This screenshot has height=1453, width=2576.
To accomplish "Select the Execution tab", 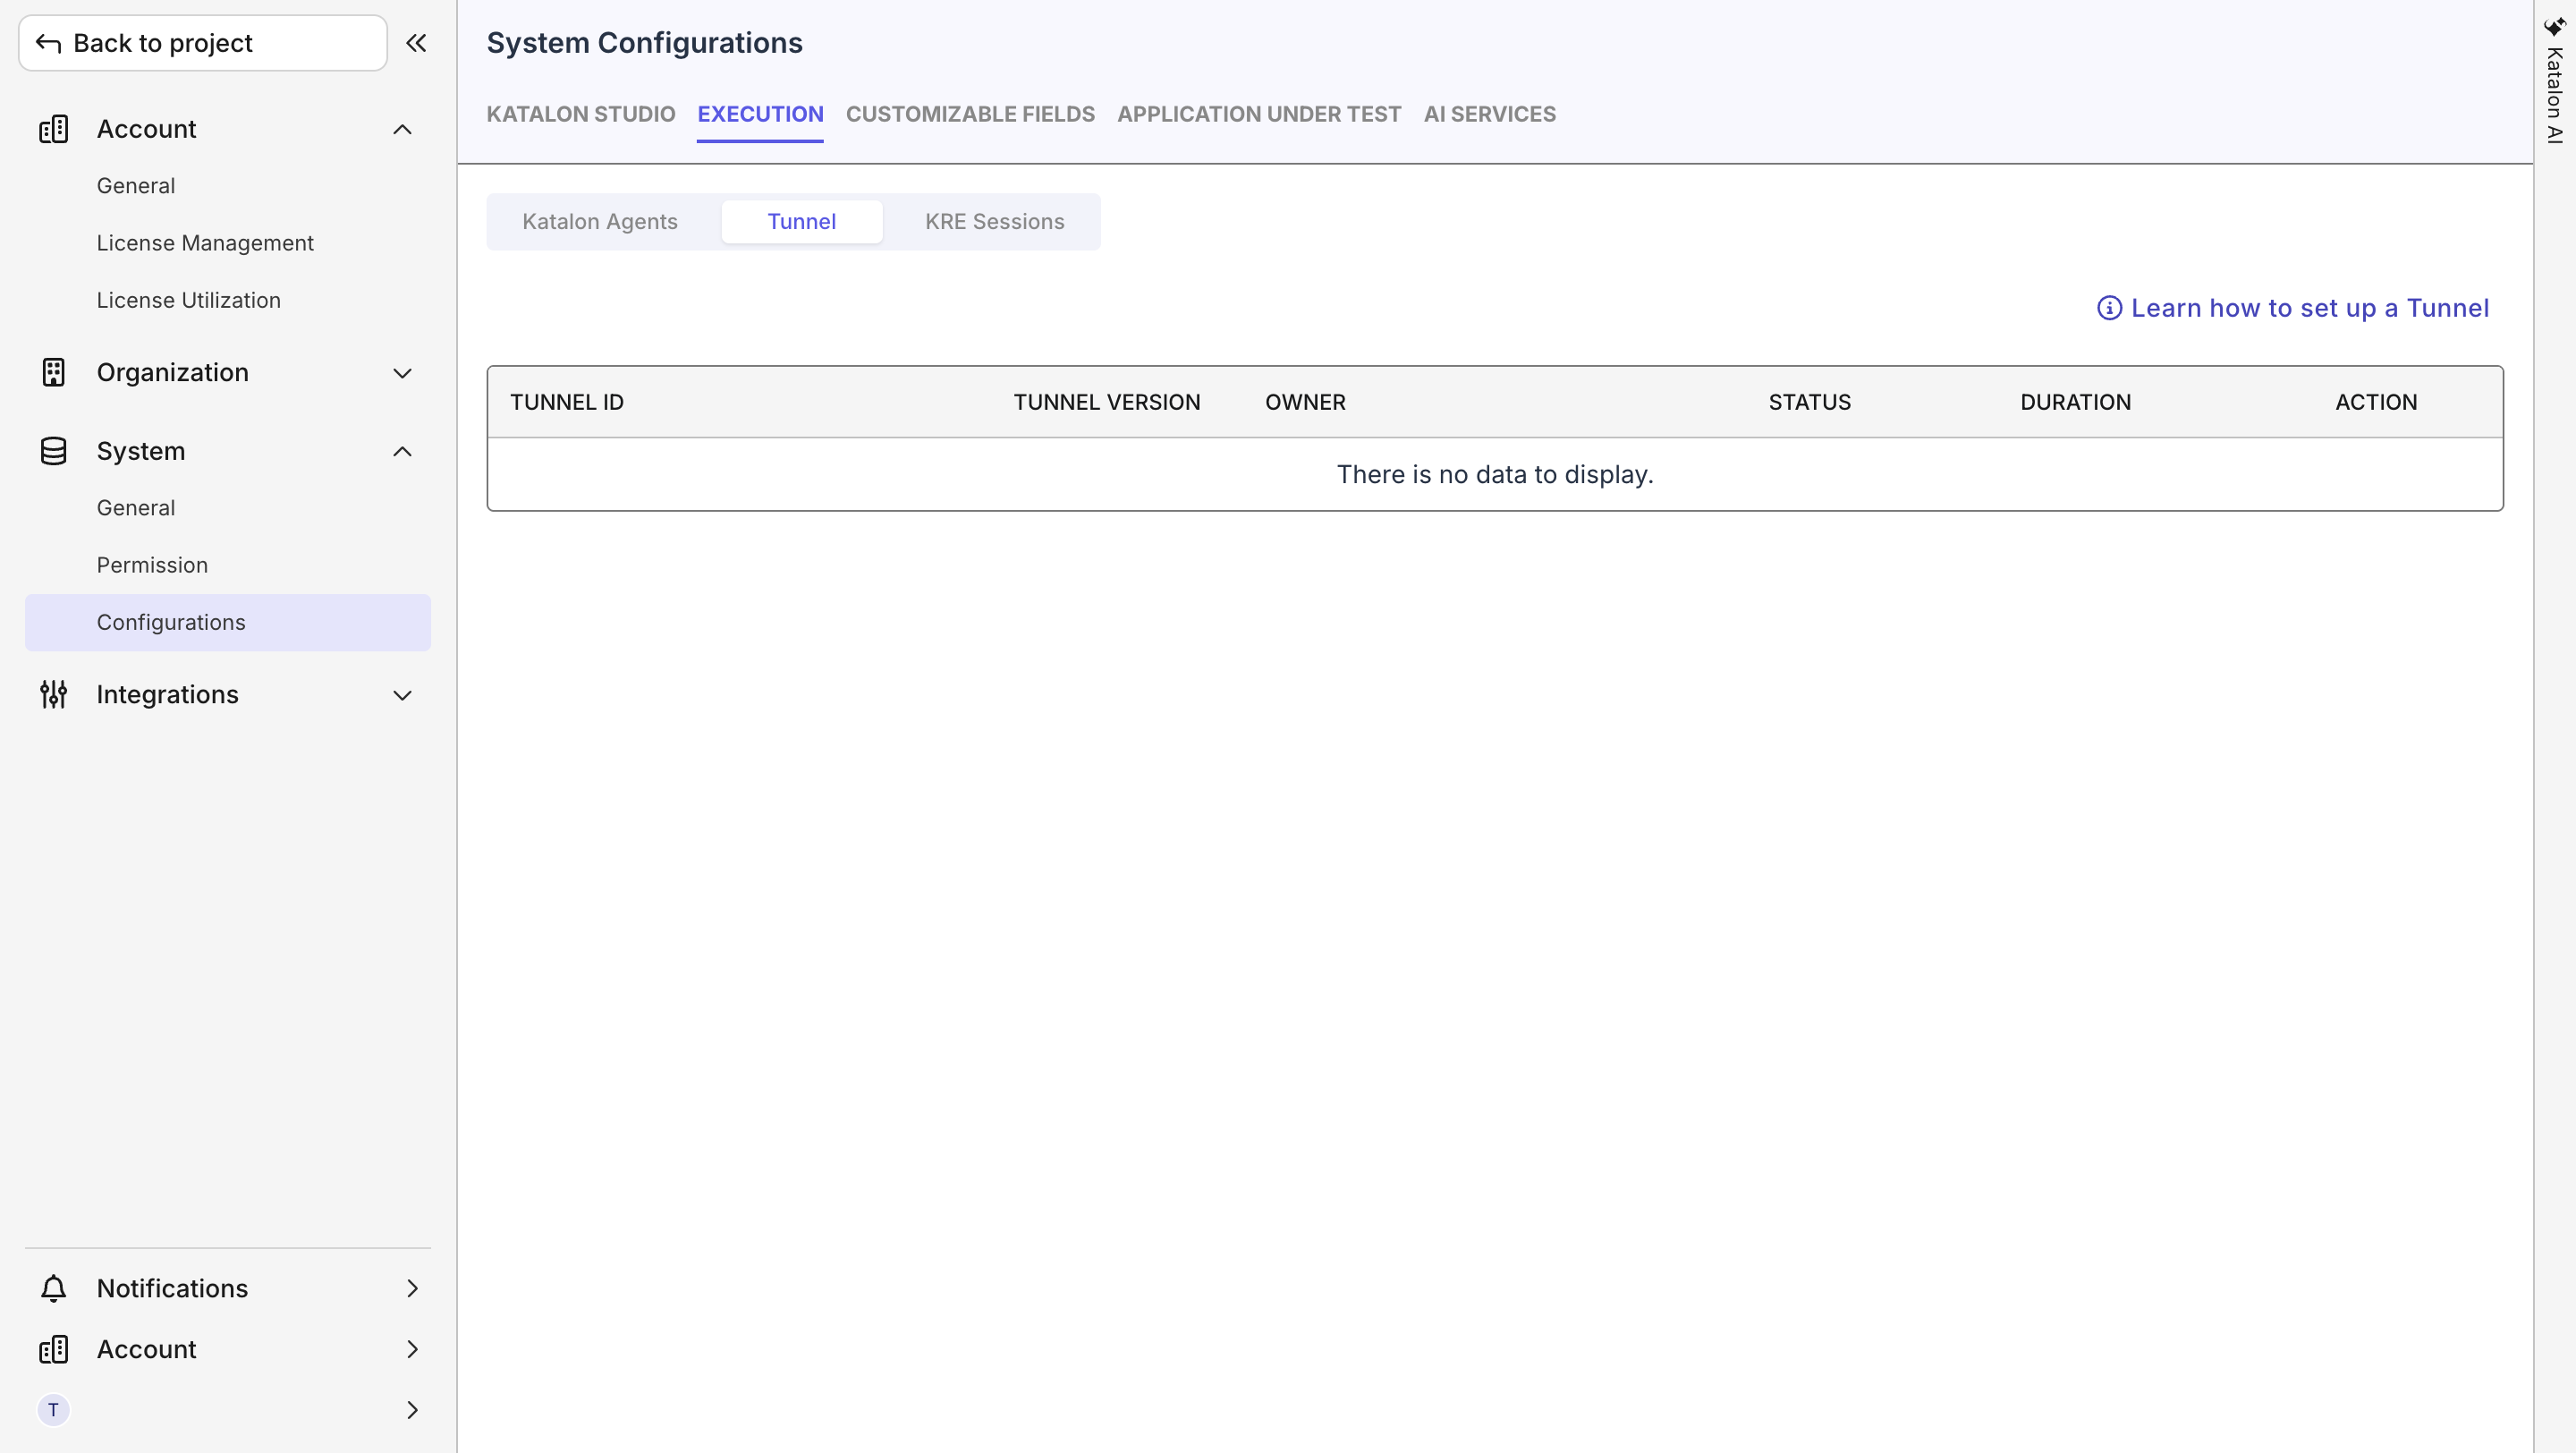I will [760, 114].
